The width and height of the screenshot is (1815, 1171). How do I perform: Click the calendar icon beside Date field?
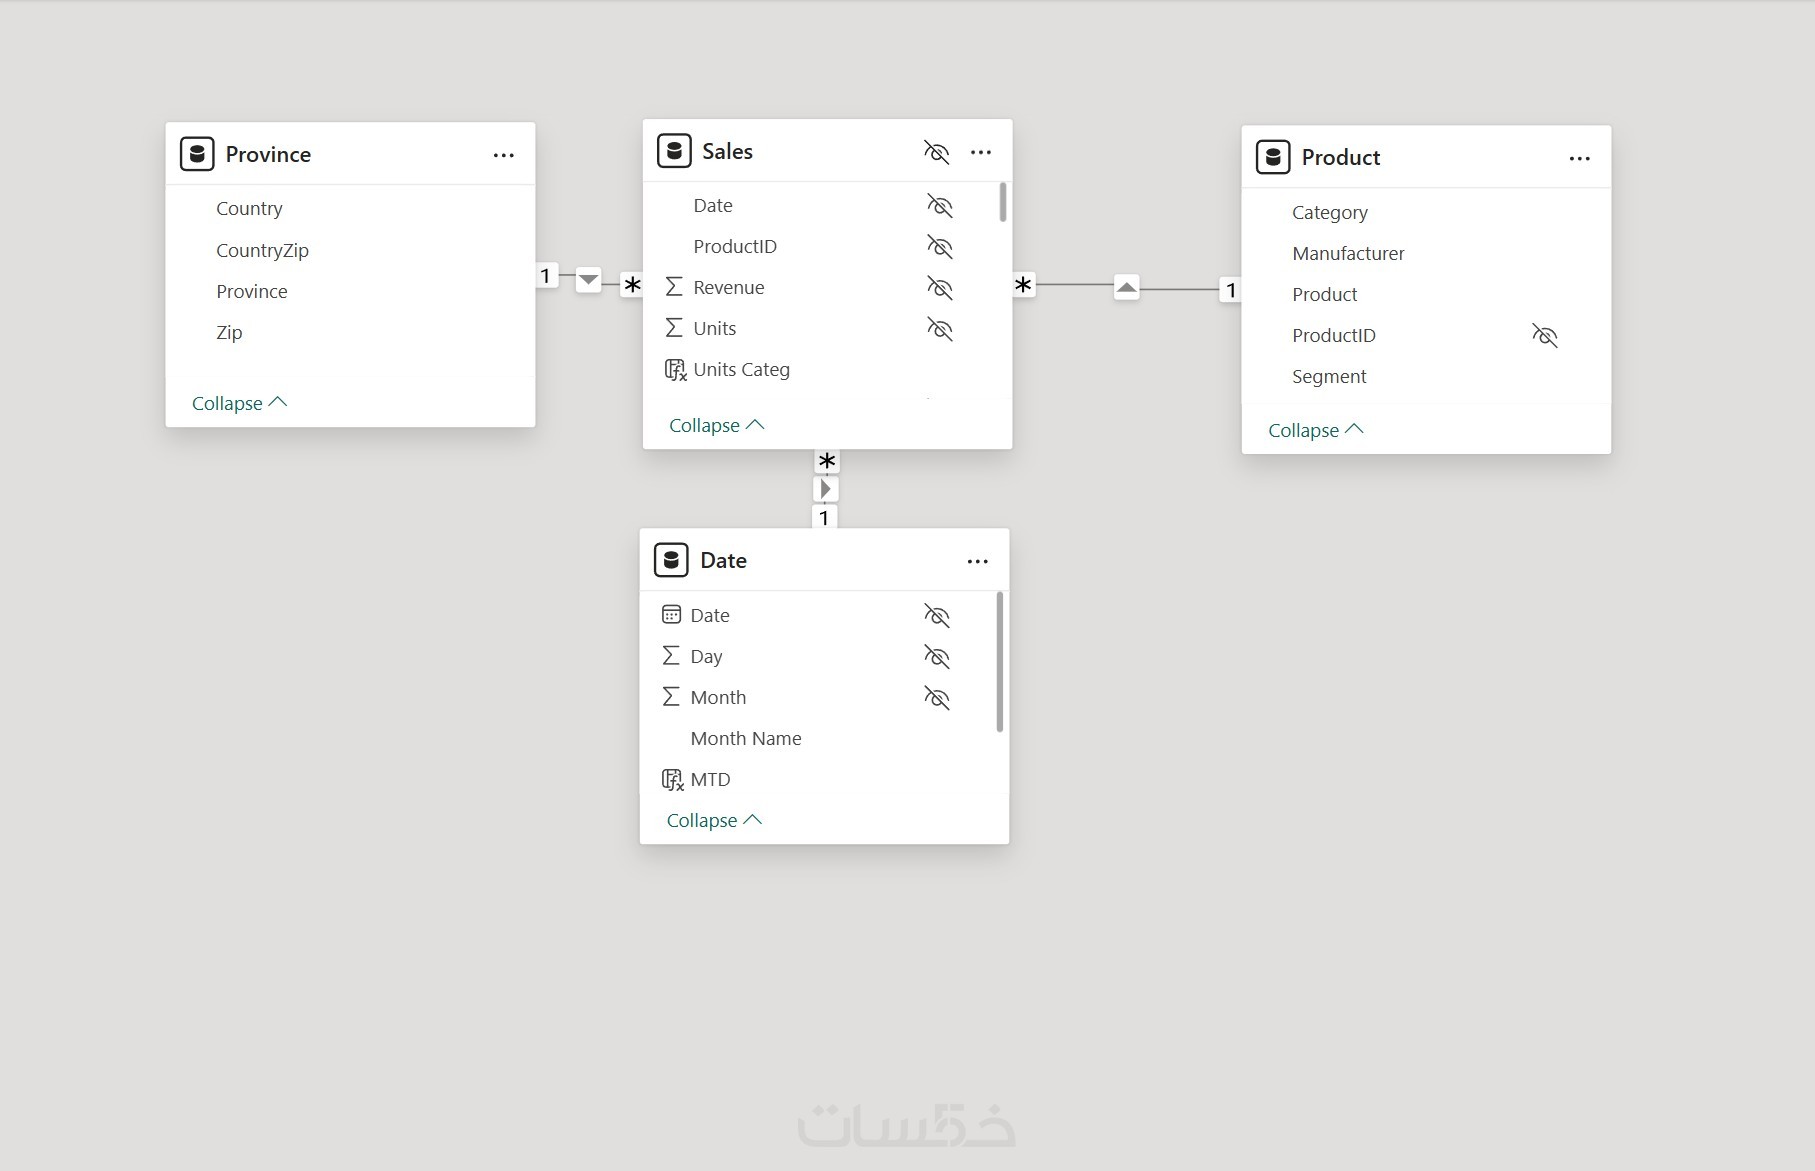pos(671,615)
